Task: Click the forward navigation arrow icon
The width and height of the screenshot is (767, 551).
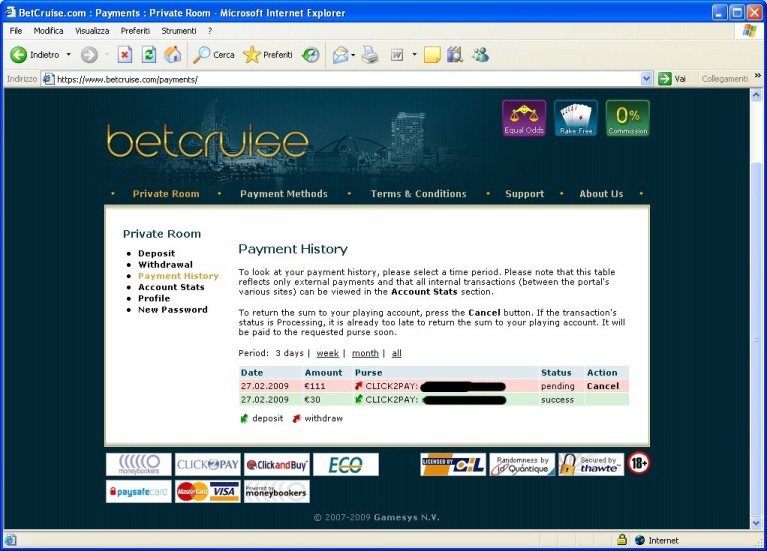Action: 89,55
